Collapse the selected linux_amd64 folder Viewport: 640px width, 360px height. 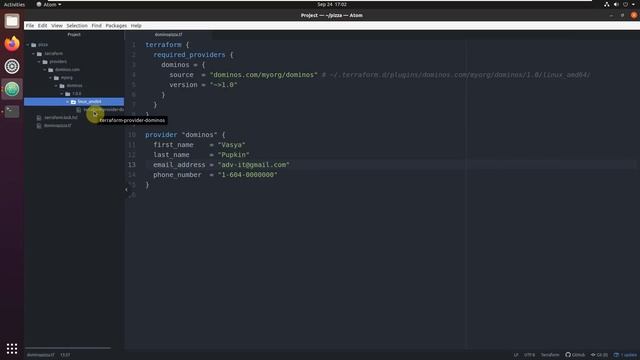68,102
